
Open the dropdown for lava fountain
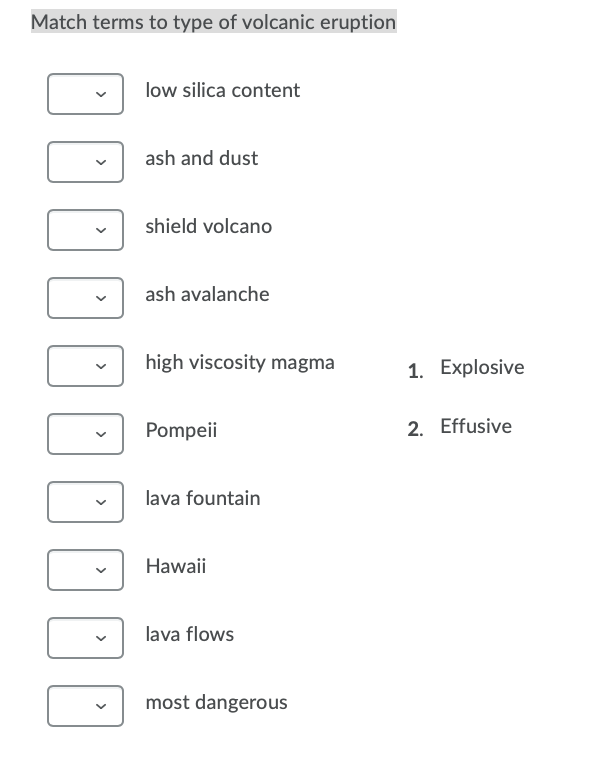click(x=85, y=502)
